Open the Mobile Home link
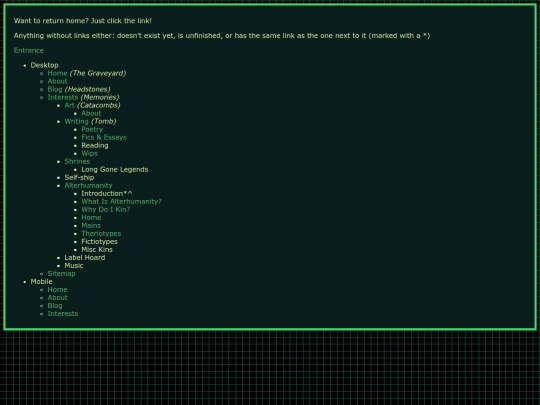Viewport: 540px width, 405px height. (57, 290)
